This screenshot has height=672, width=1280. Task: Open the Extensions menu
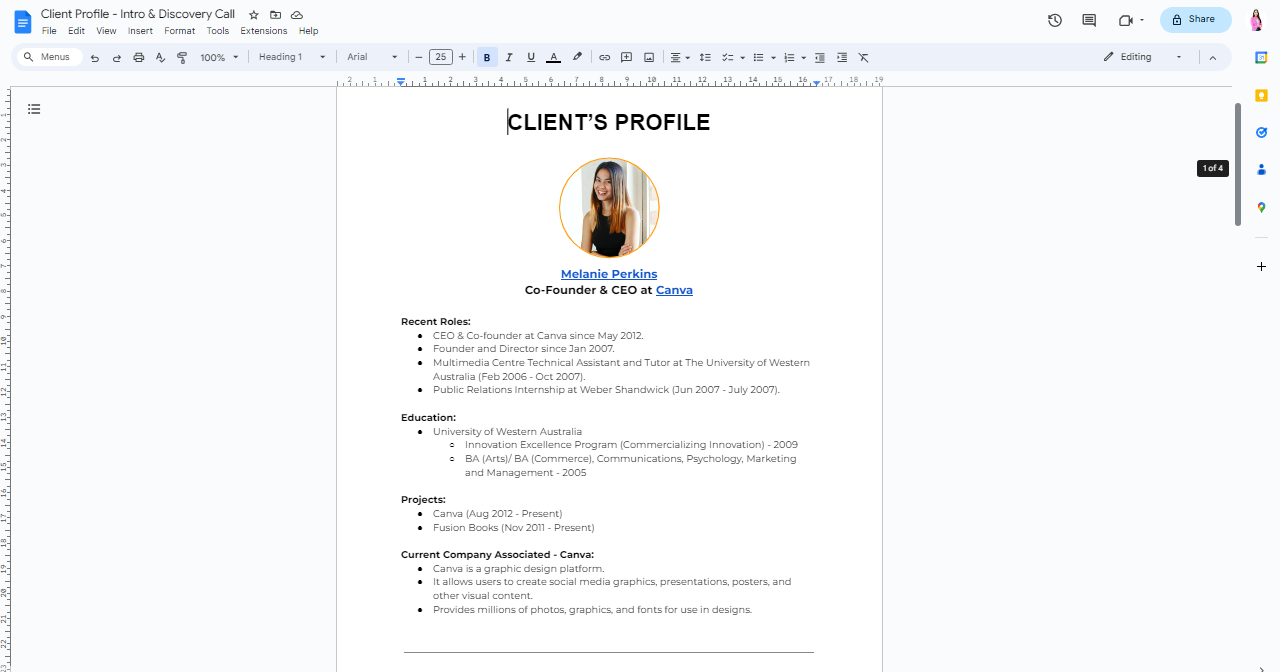(264, 31)
